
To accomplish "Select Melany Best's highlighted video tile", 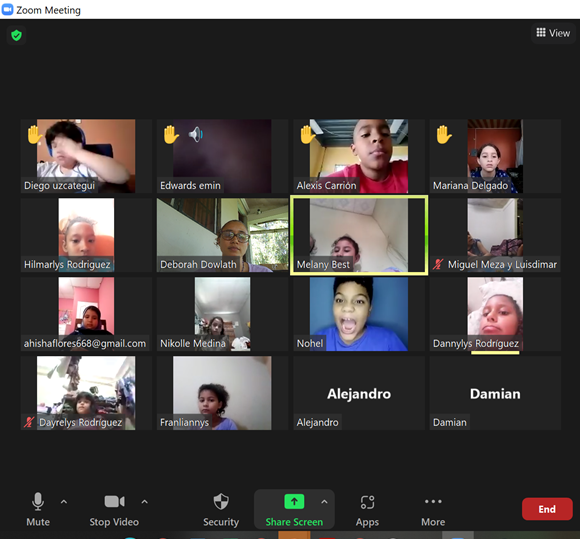I will click(x=359, y=235).
